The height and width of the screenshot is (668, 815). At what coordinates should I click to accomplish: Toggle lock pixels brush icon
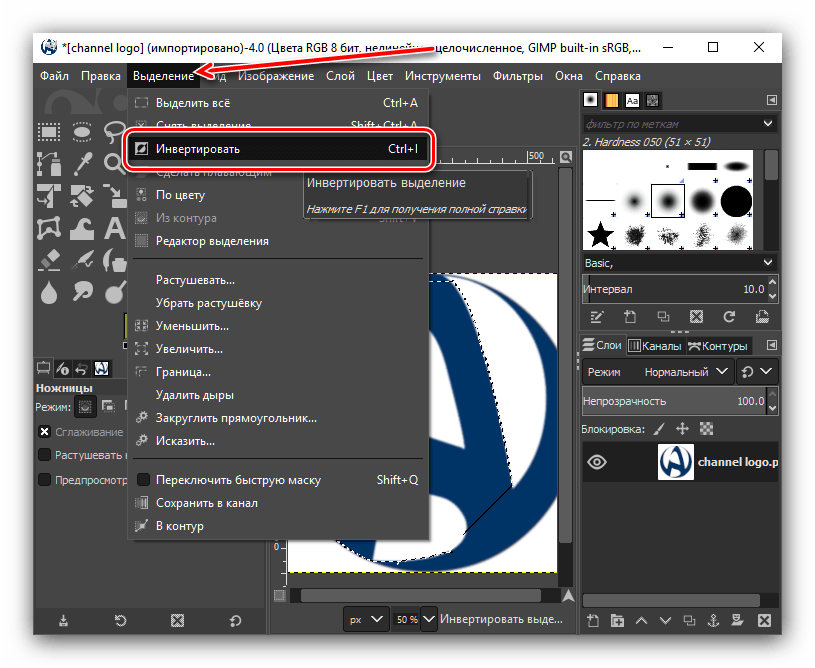659,429
